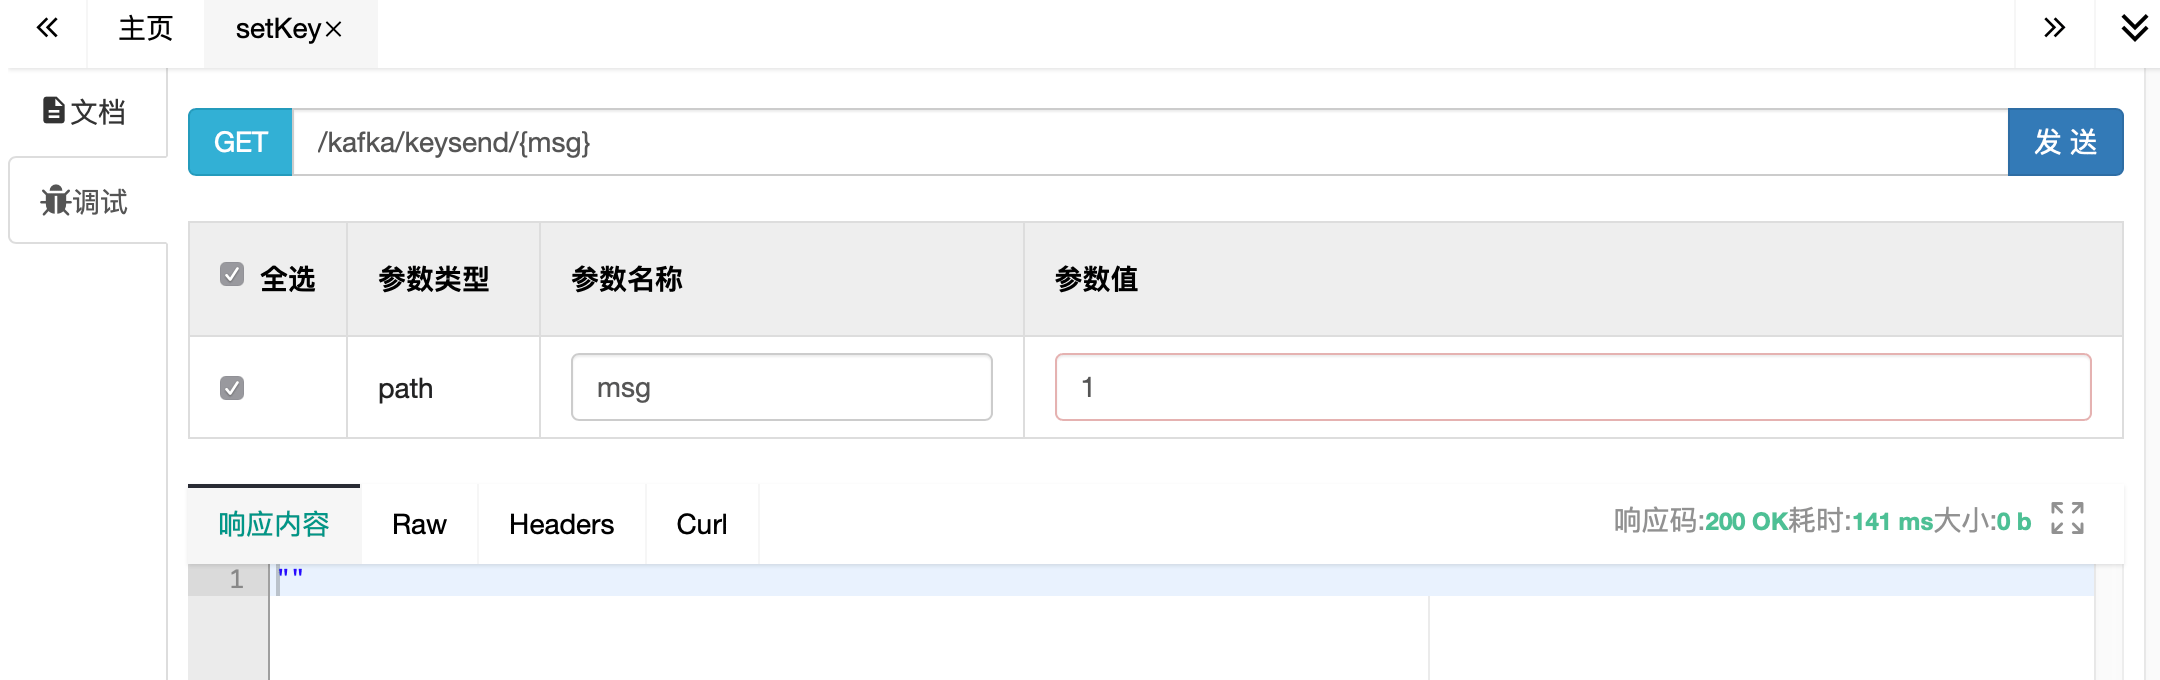Switch to the Curl tab

point(701,524)
